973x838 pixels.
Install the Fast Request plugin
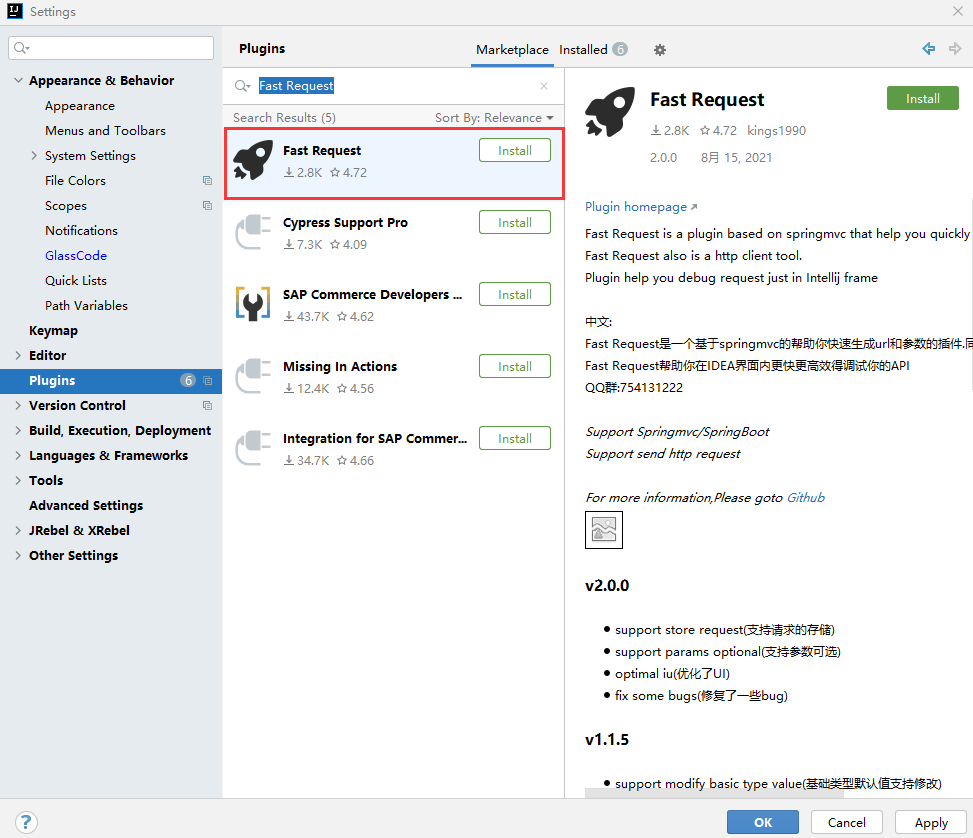pos(921,98)
